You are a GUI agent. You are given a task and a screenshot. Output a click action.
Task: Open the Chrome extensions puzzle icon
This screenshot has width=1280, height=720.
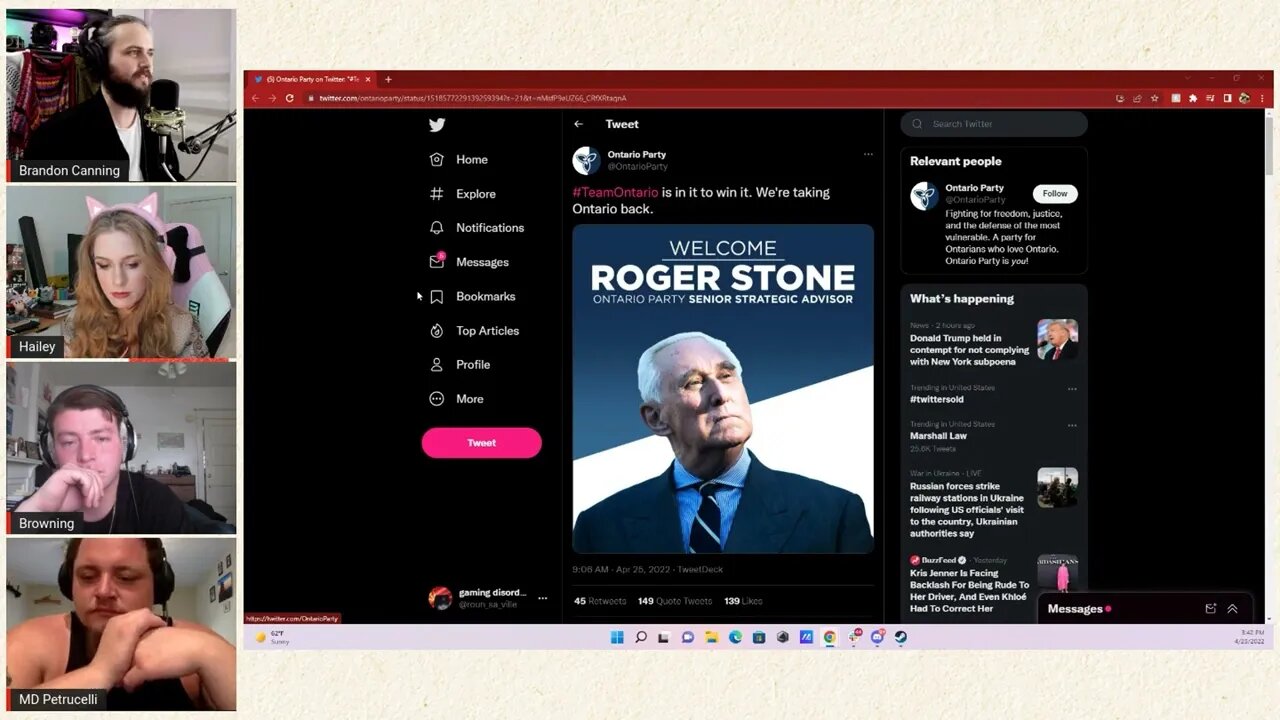point(1193,98)
